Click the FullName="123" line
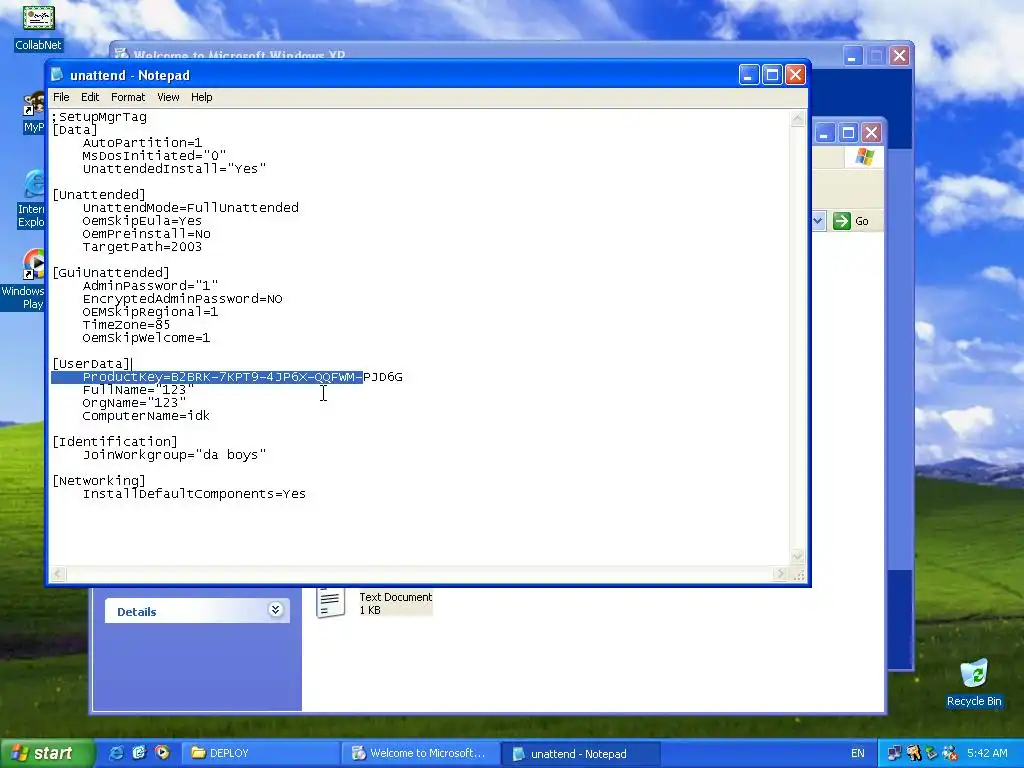 [138, 390]
